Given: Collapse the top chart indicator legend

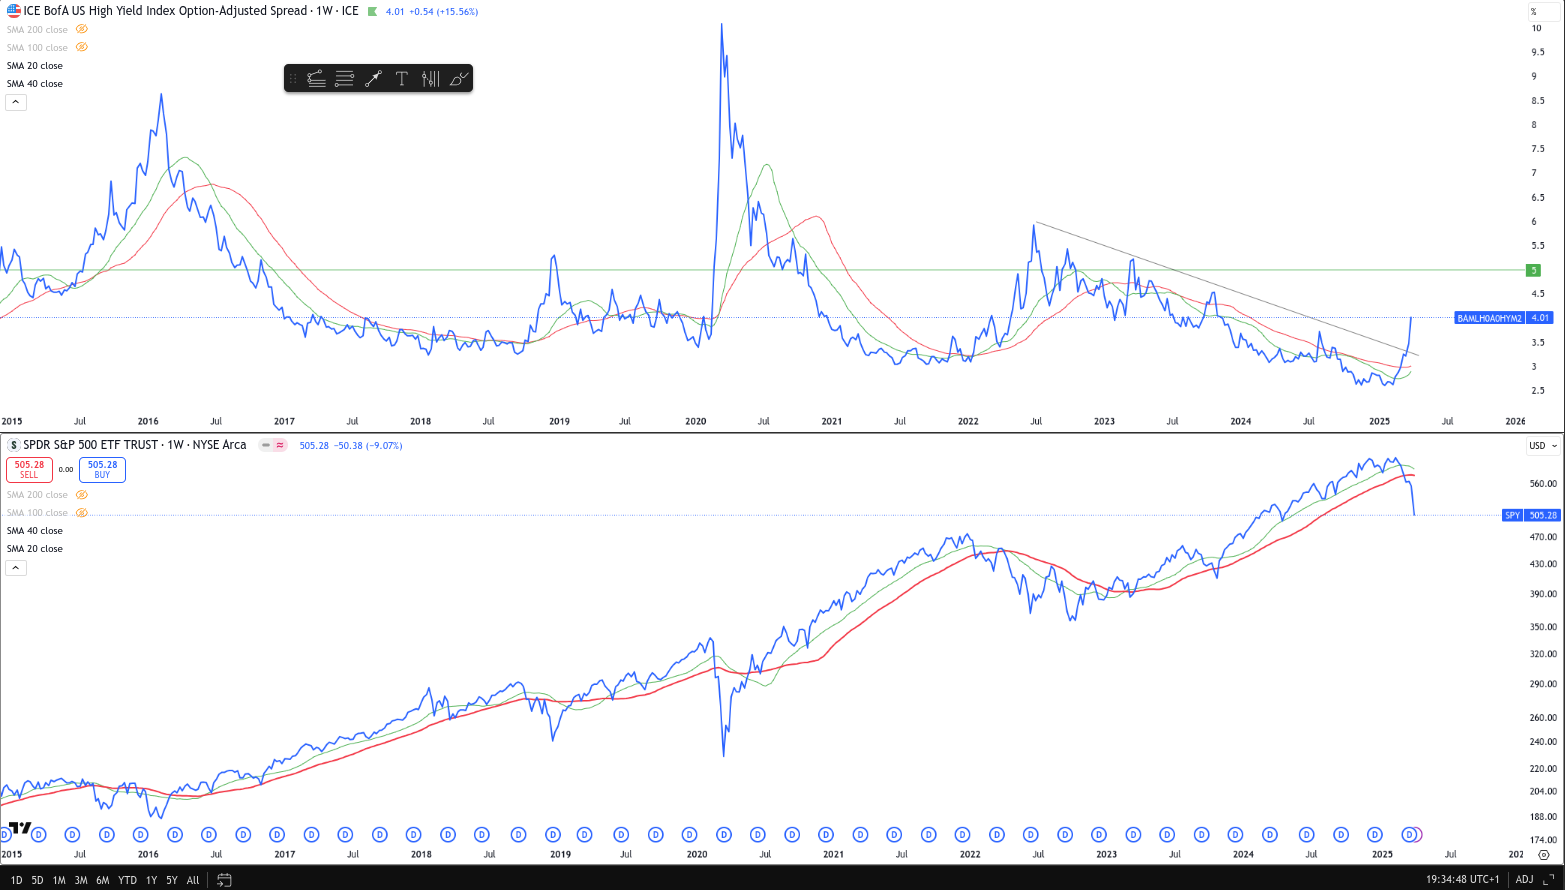Looking at the screenshot, I should 16,102.
